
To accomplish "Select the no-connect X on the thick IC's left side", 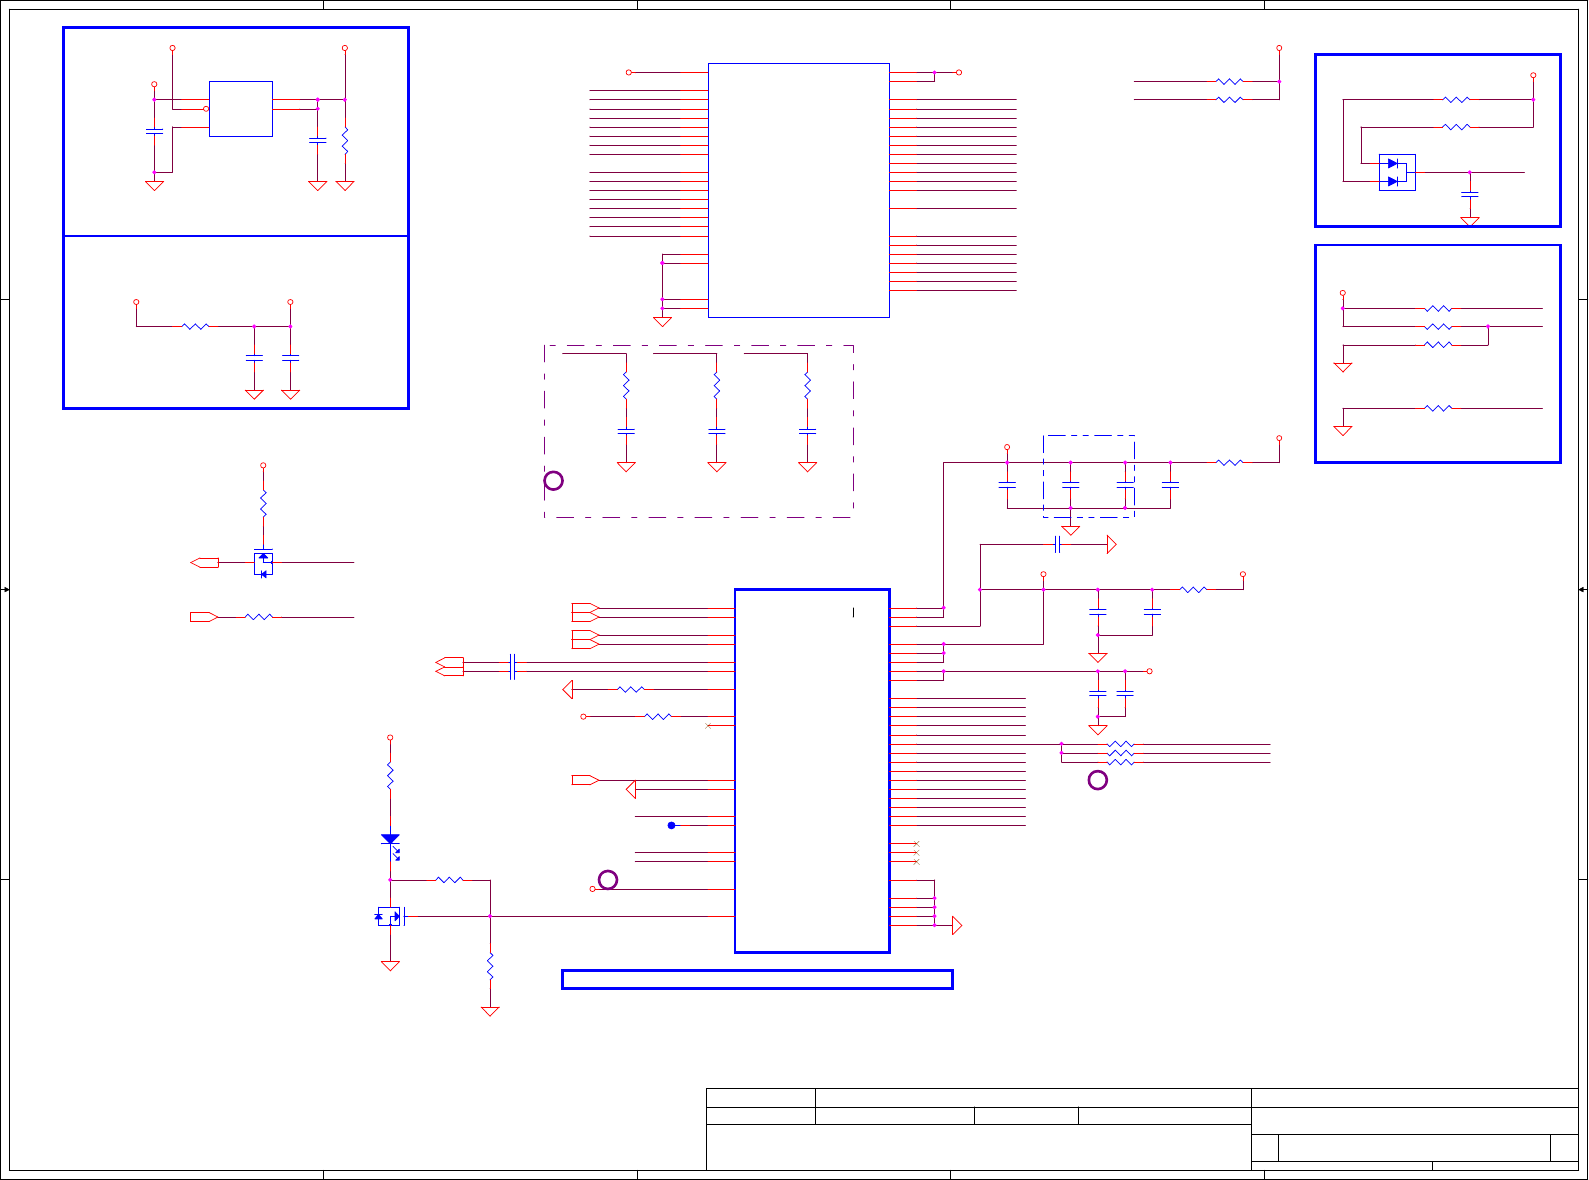I will click(708, 725).
